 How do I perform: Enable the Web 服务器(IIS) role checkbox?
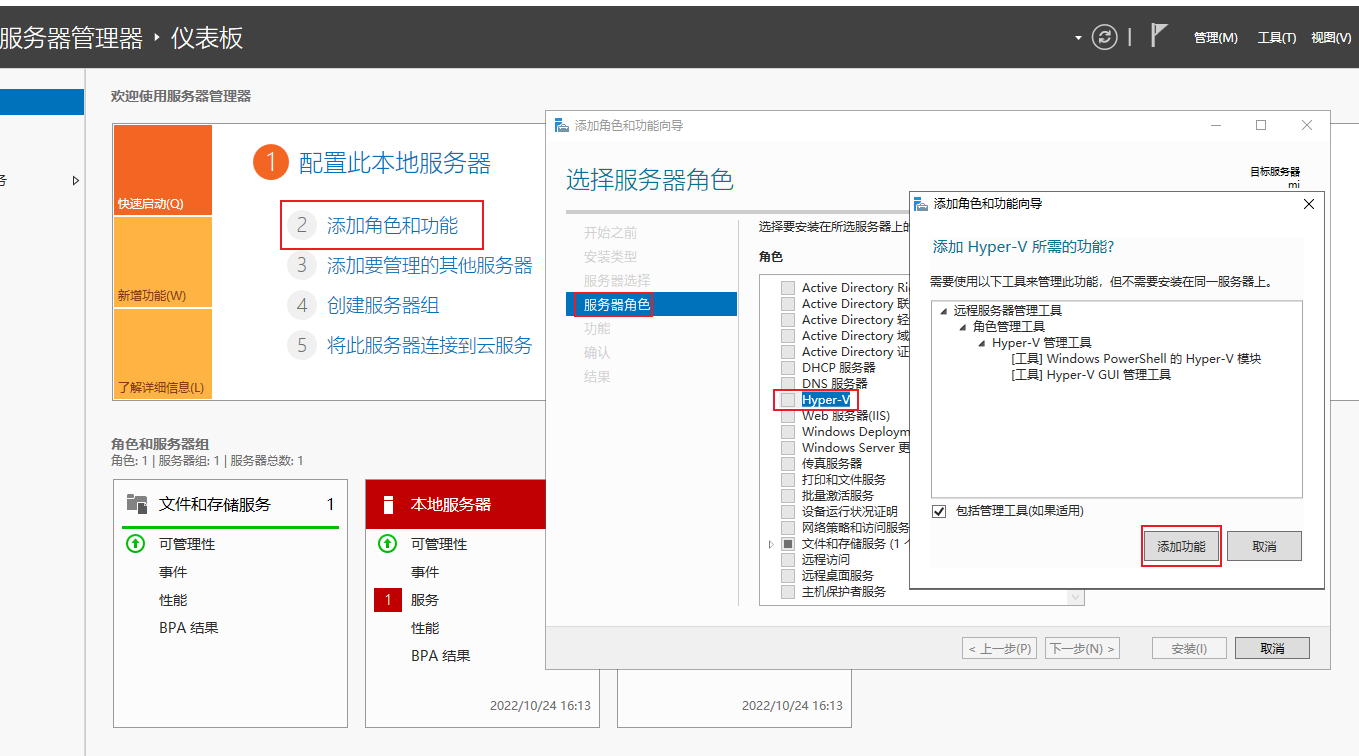pos(788,416)
